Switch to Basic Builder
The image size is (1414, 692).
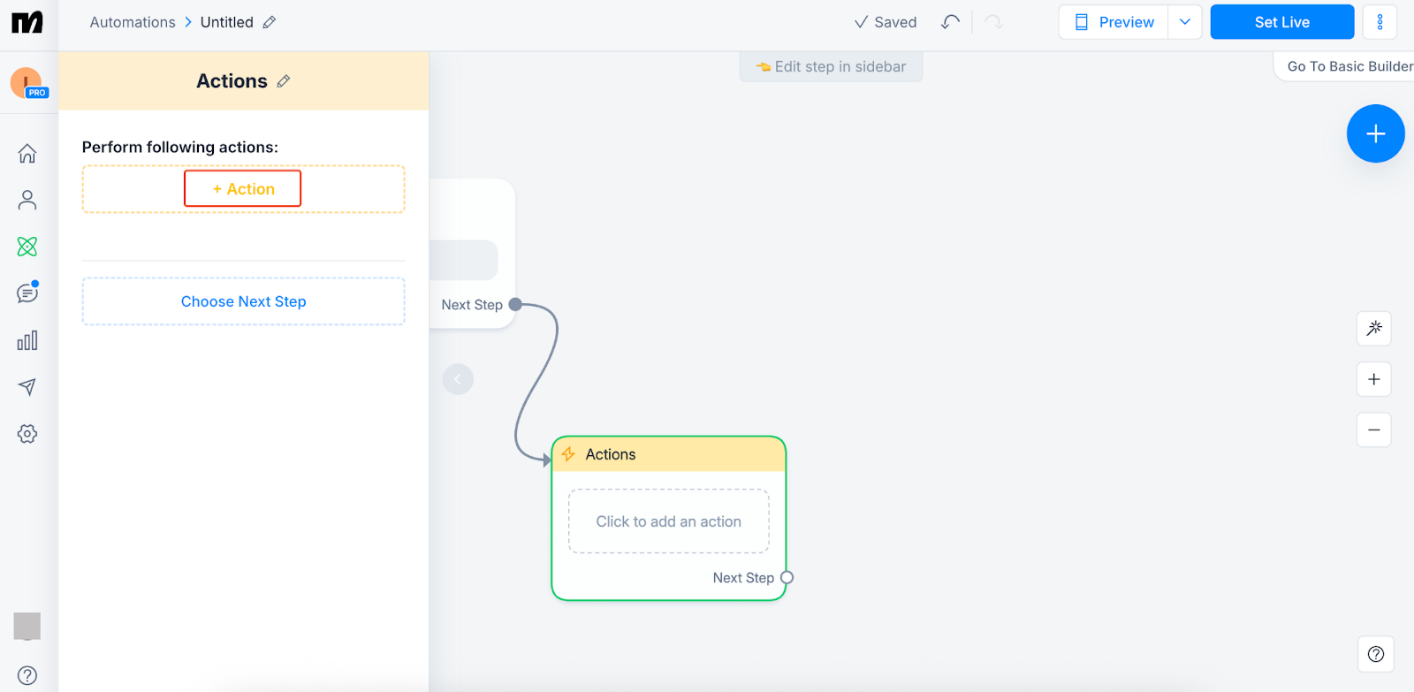pyautogui.click(x=1346, y=65)
